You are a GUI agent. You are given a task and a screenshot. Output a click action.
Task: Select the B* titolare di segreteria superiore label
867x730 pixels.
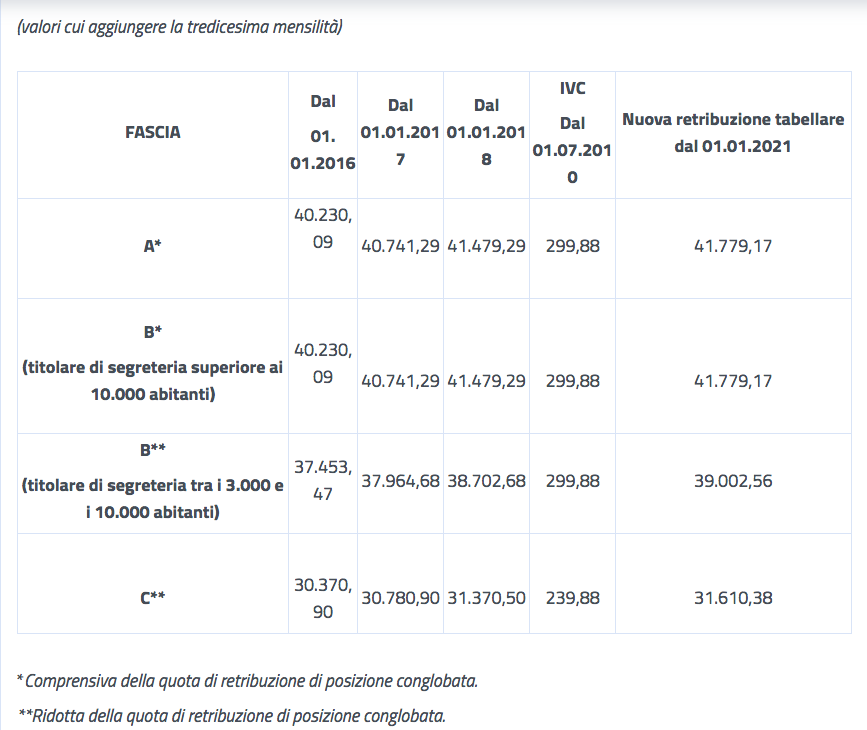click(x=153, y=367)
